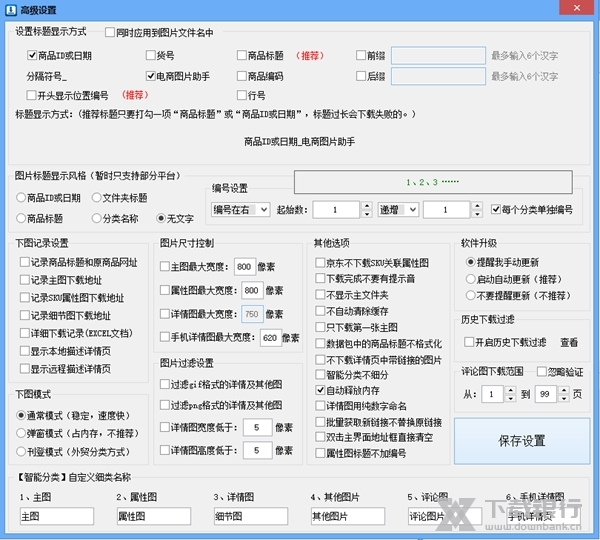Decrease 起始数 with down arrow
Viewport: 600px width, 540px height.
point(367,214)
